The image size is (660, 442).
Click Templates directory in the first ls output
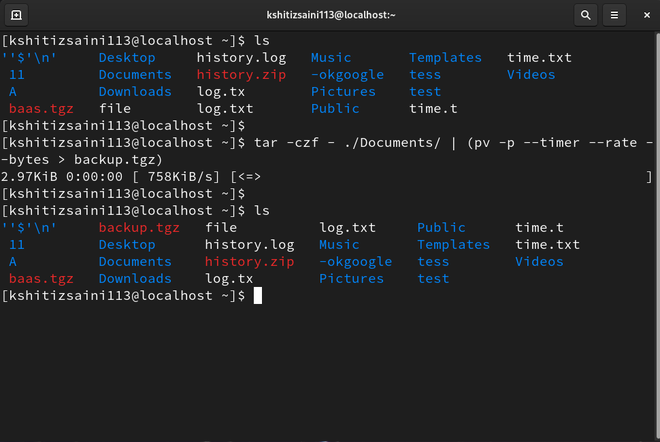click(x=445, y=58)
